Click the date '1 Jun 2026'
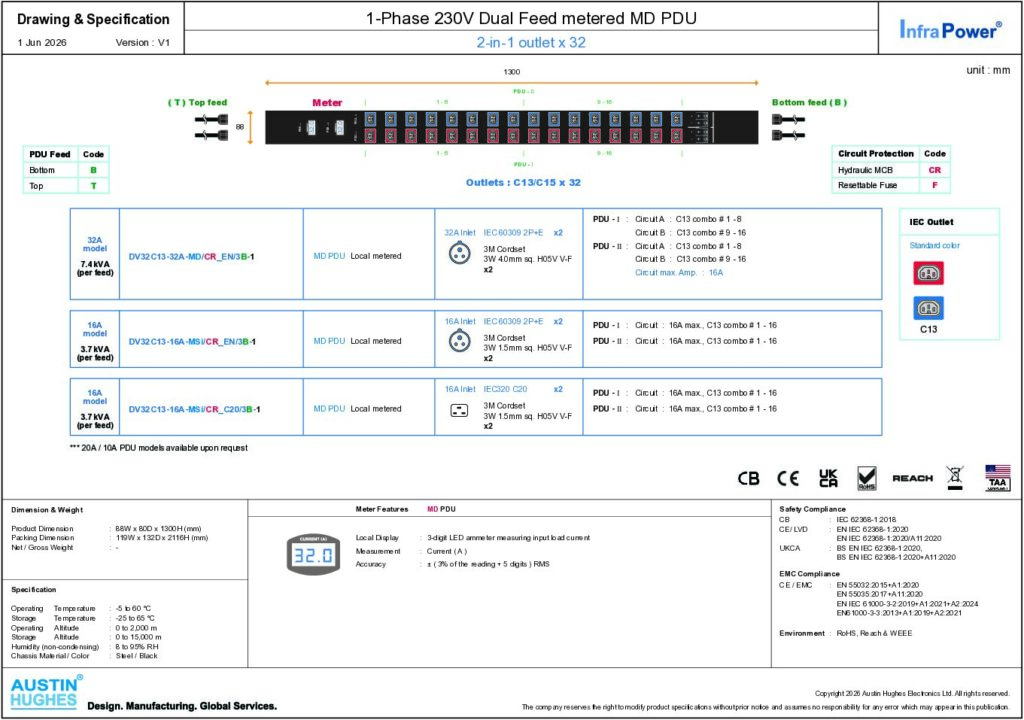The height and width of the screenshot is (720, 1024). [x=42, y=42]
